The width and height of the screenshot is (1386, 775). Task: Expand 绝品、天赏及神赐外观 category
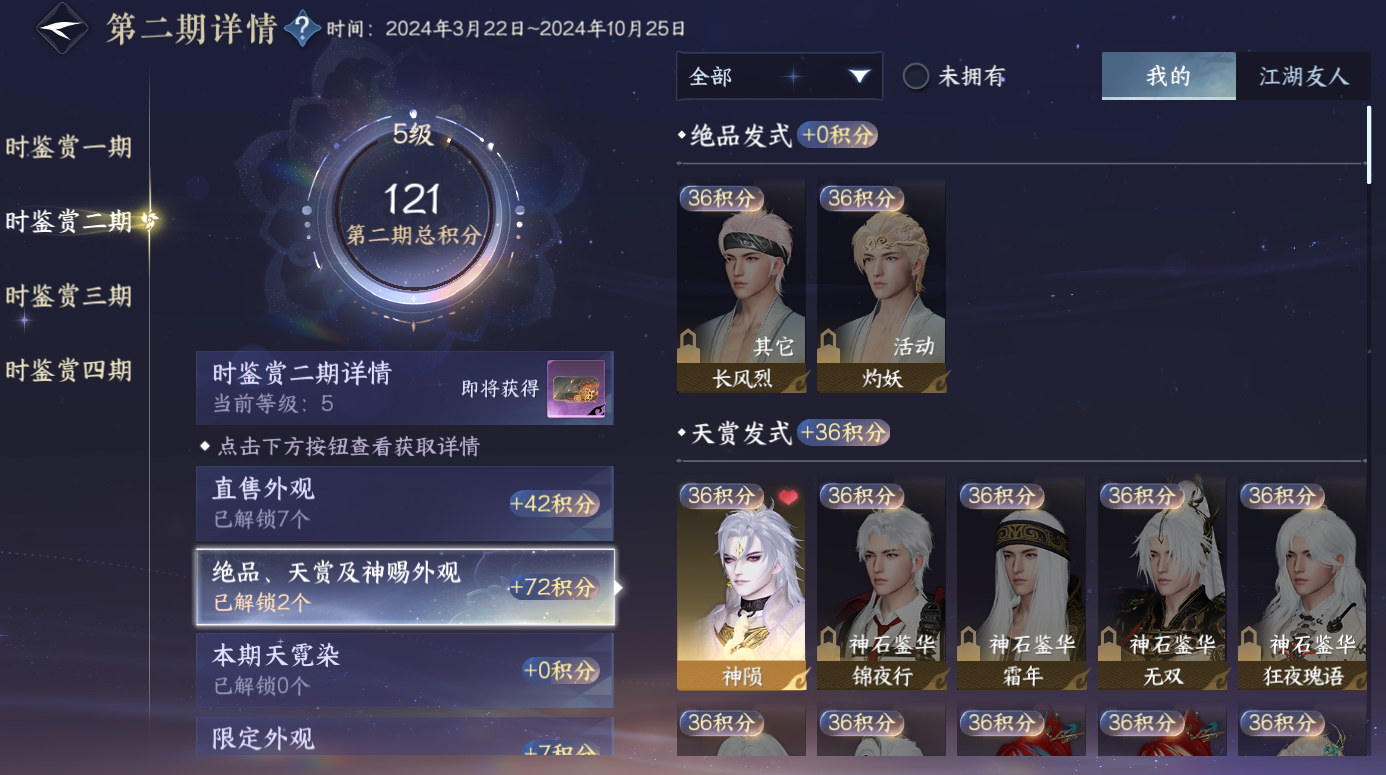[405, 587]
